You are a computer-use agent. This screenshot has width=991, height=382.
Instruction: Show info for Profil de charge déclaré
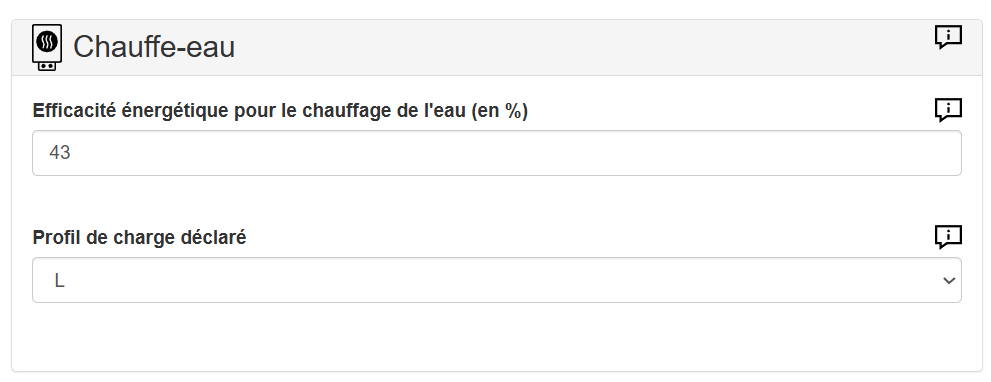point(948,237)
